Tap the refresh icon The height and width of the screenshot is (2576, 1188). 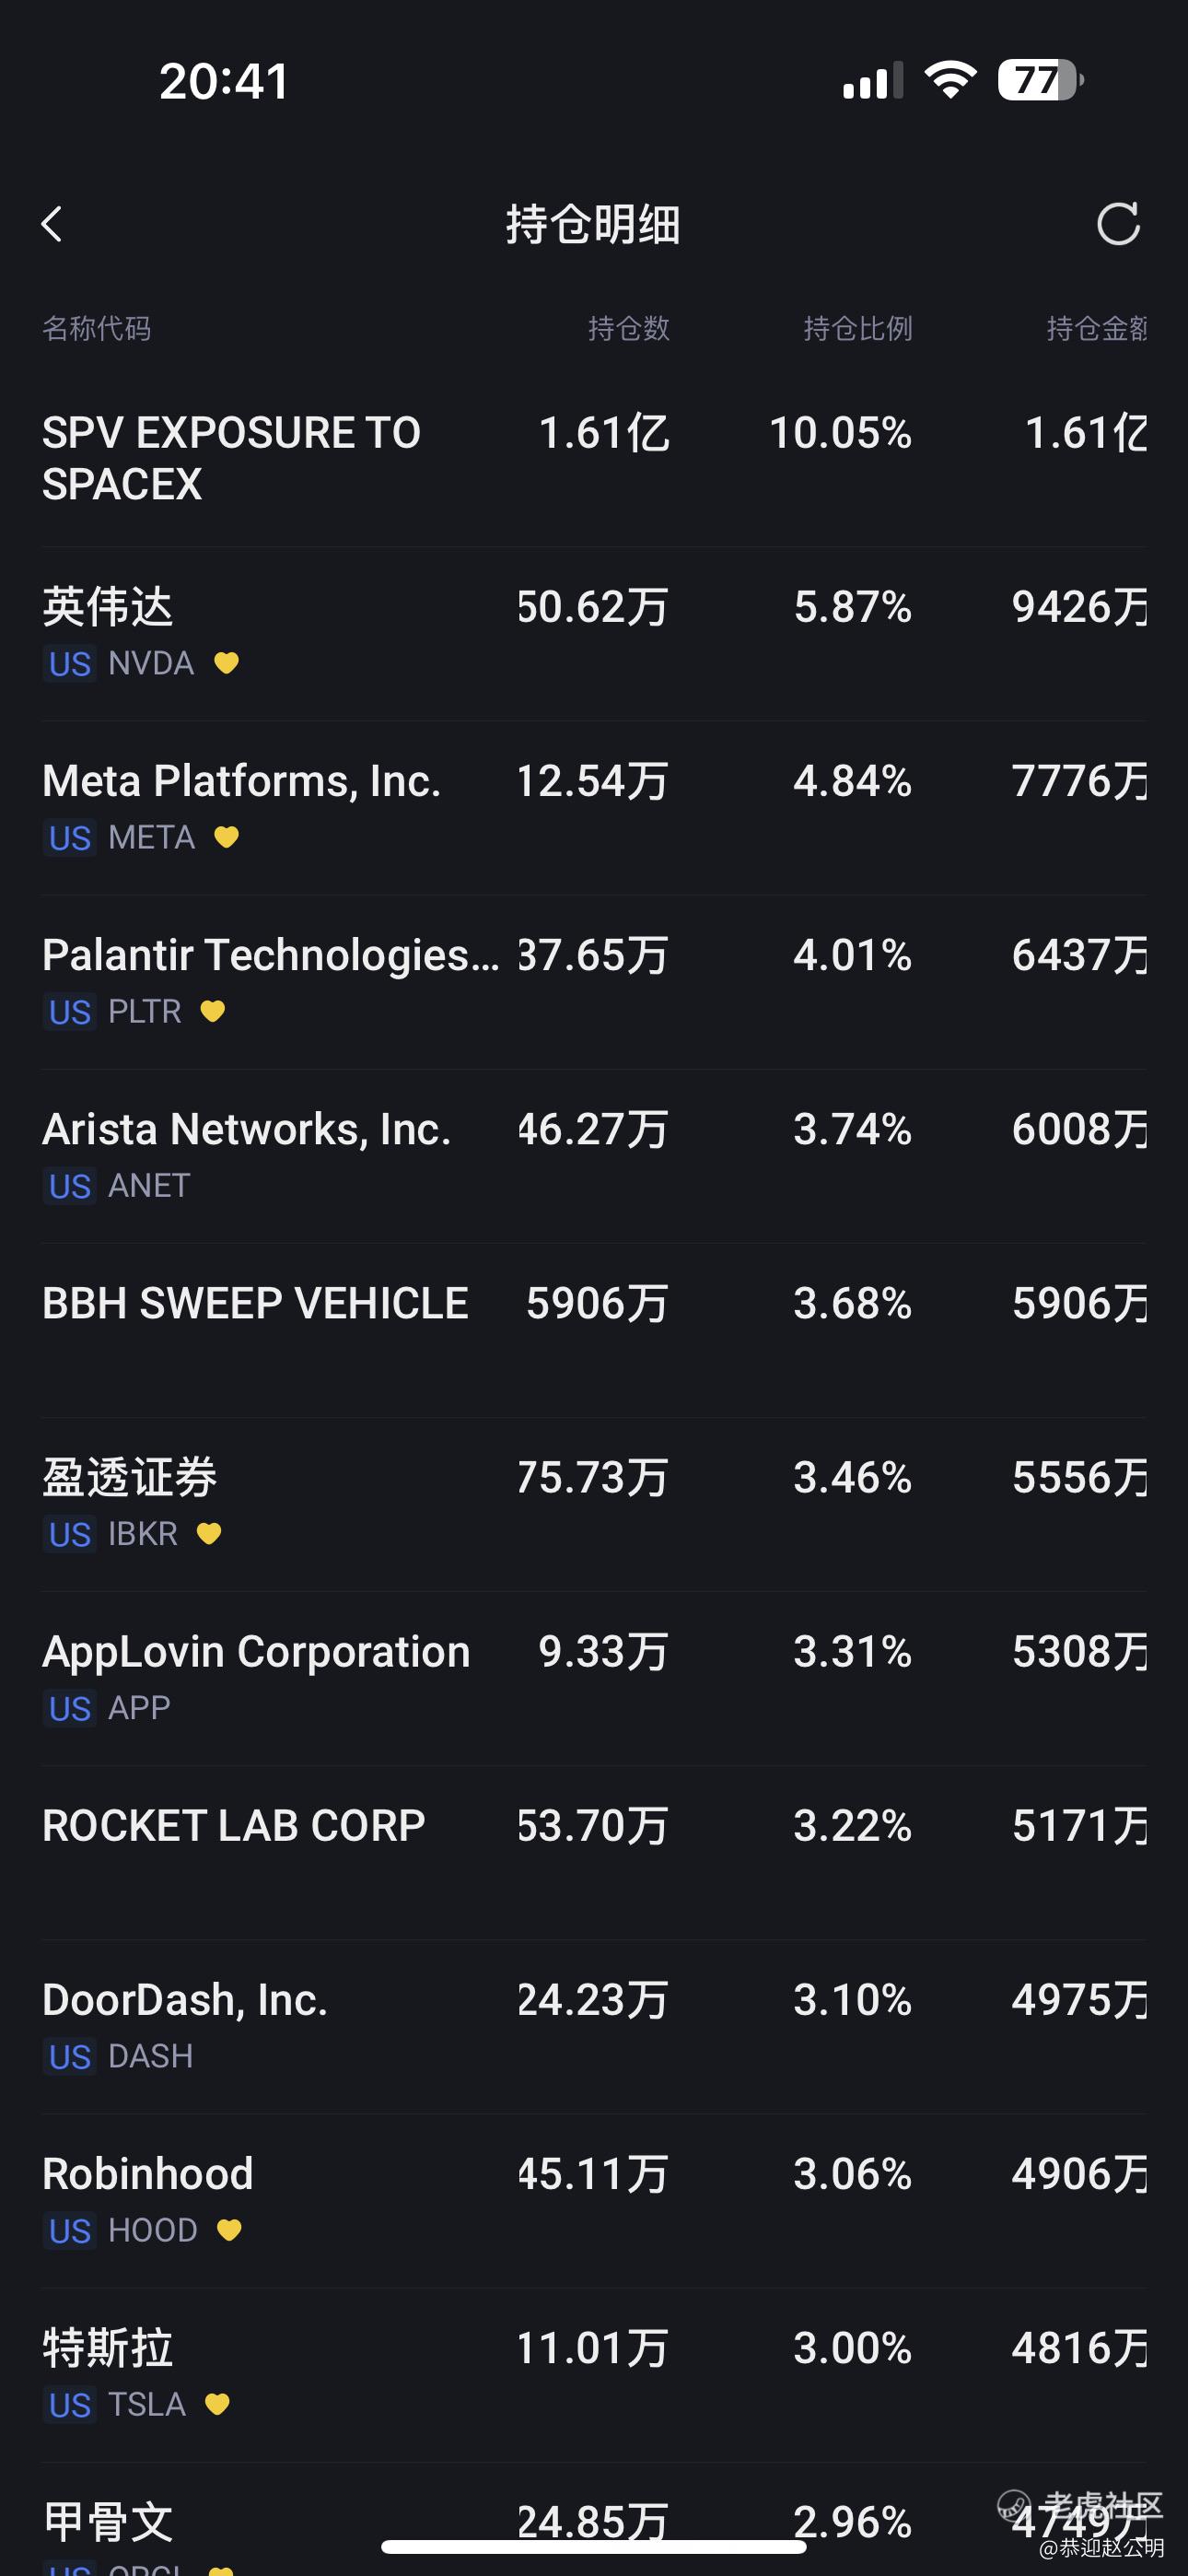coord(1117,224)
